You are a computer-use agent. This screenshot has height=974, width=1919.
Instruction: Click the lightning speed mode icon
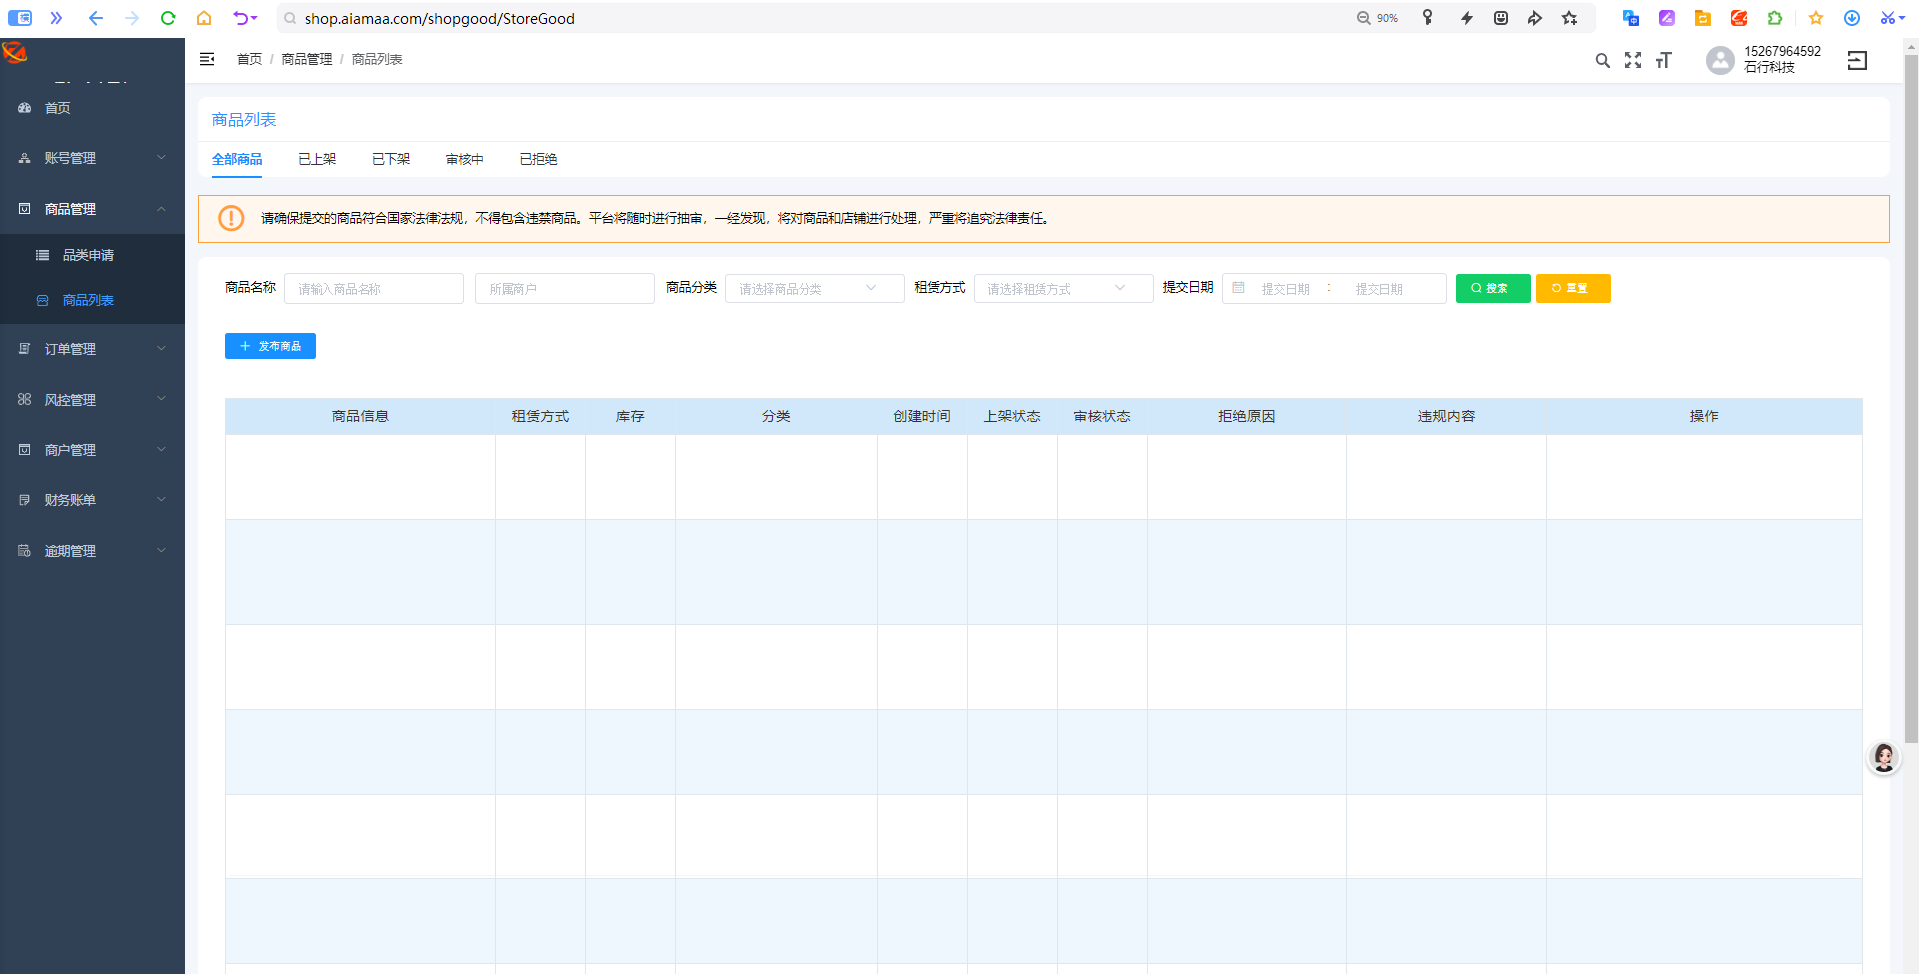pos(1466,18)
